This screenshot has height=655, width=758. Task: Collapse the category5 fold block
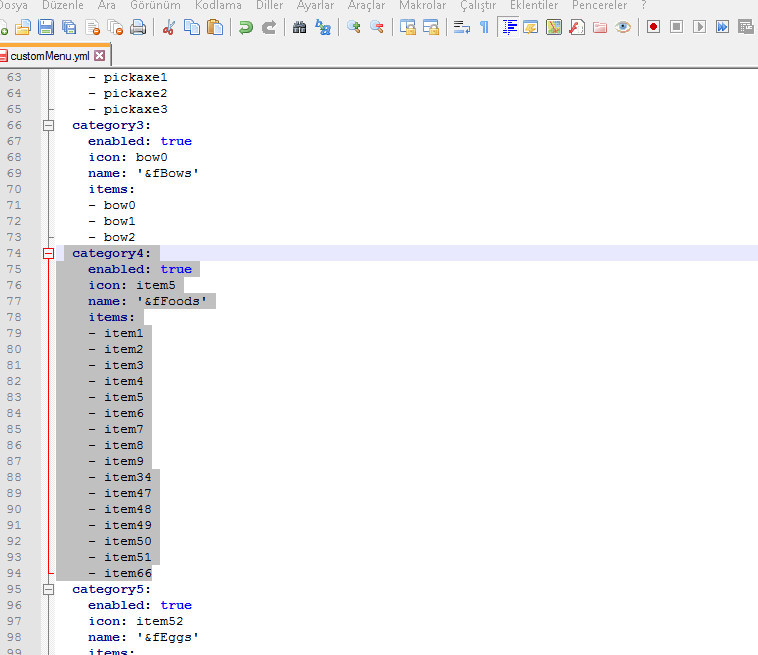tap(48, 589)
